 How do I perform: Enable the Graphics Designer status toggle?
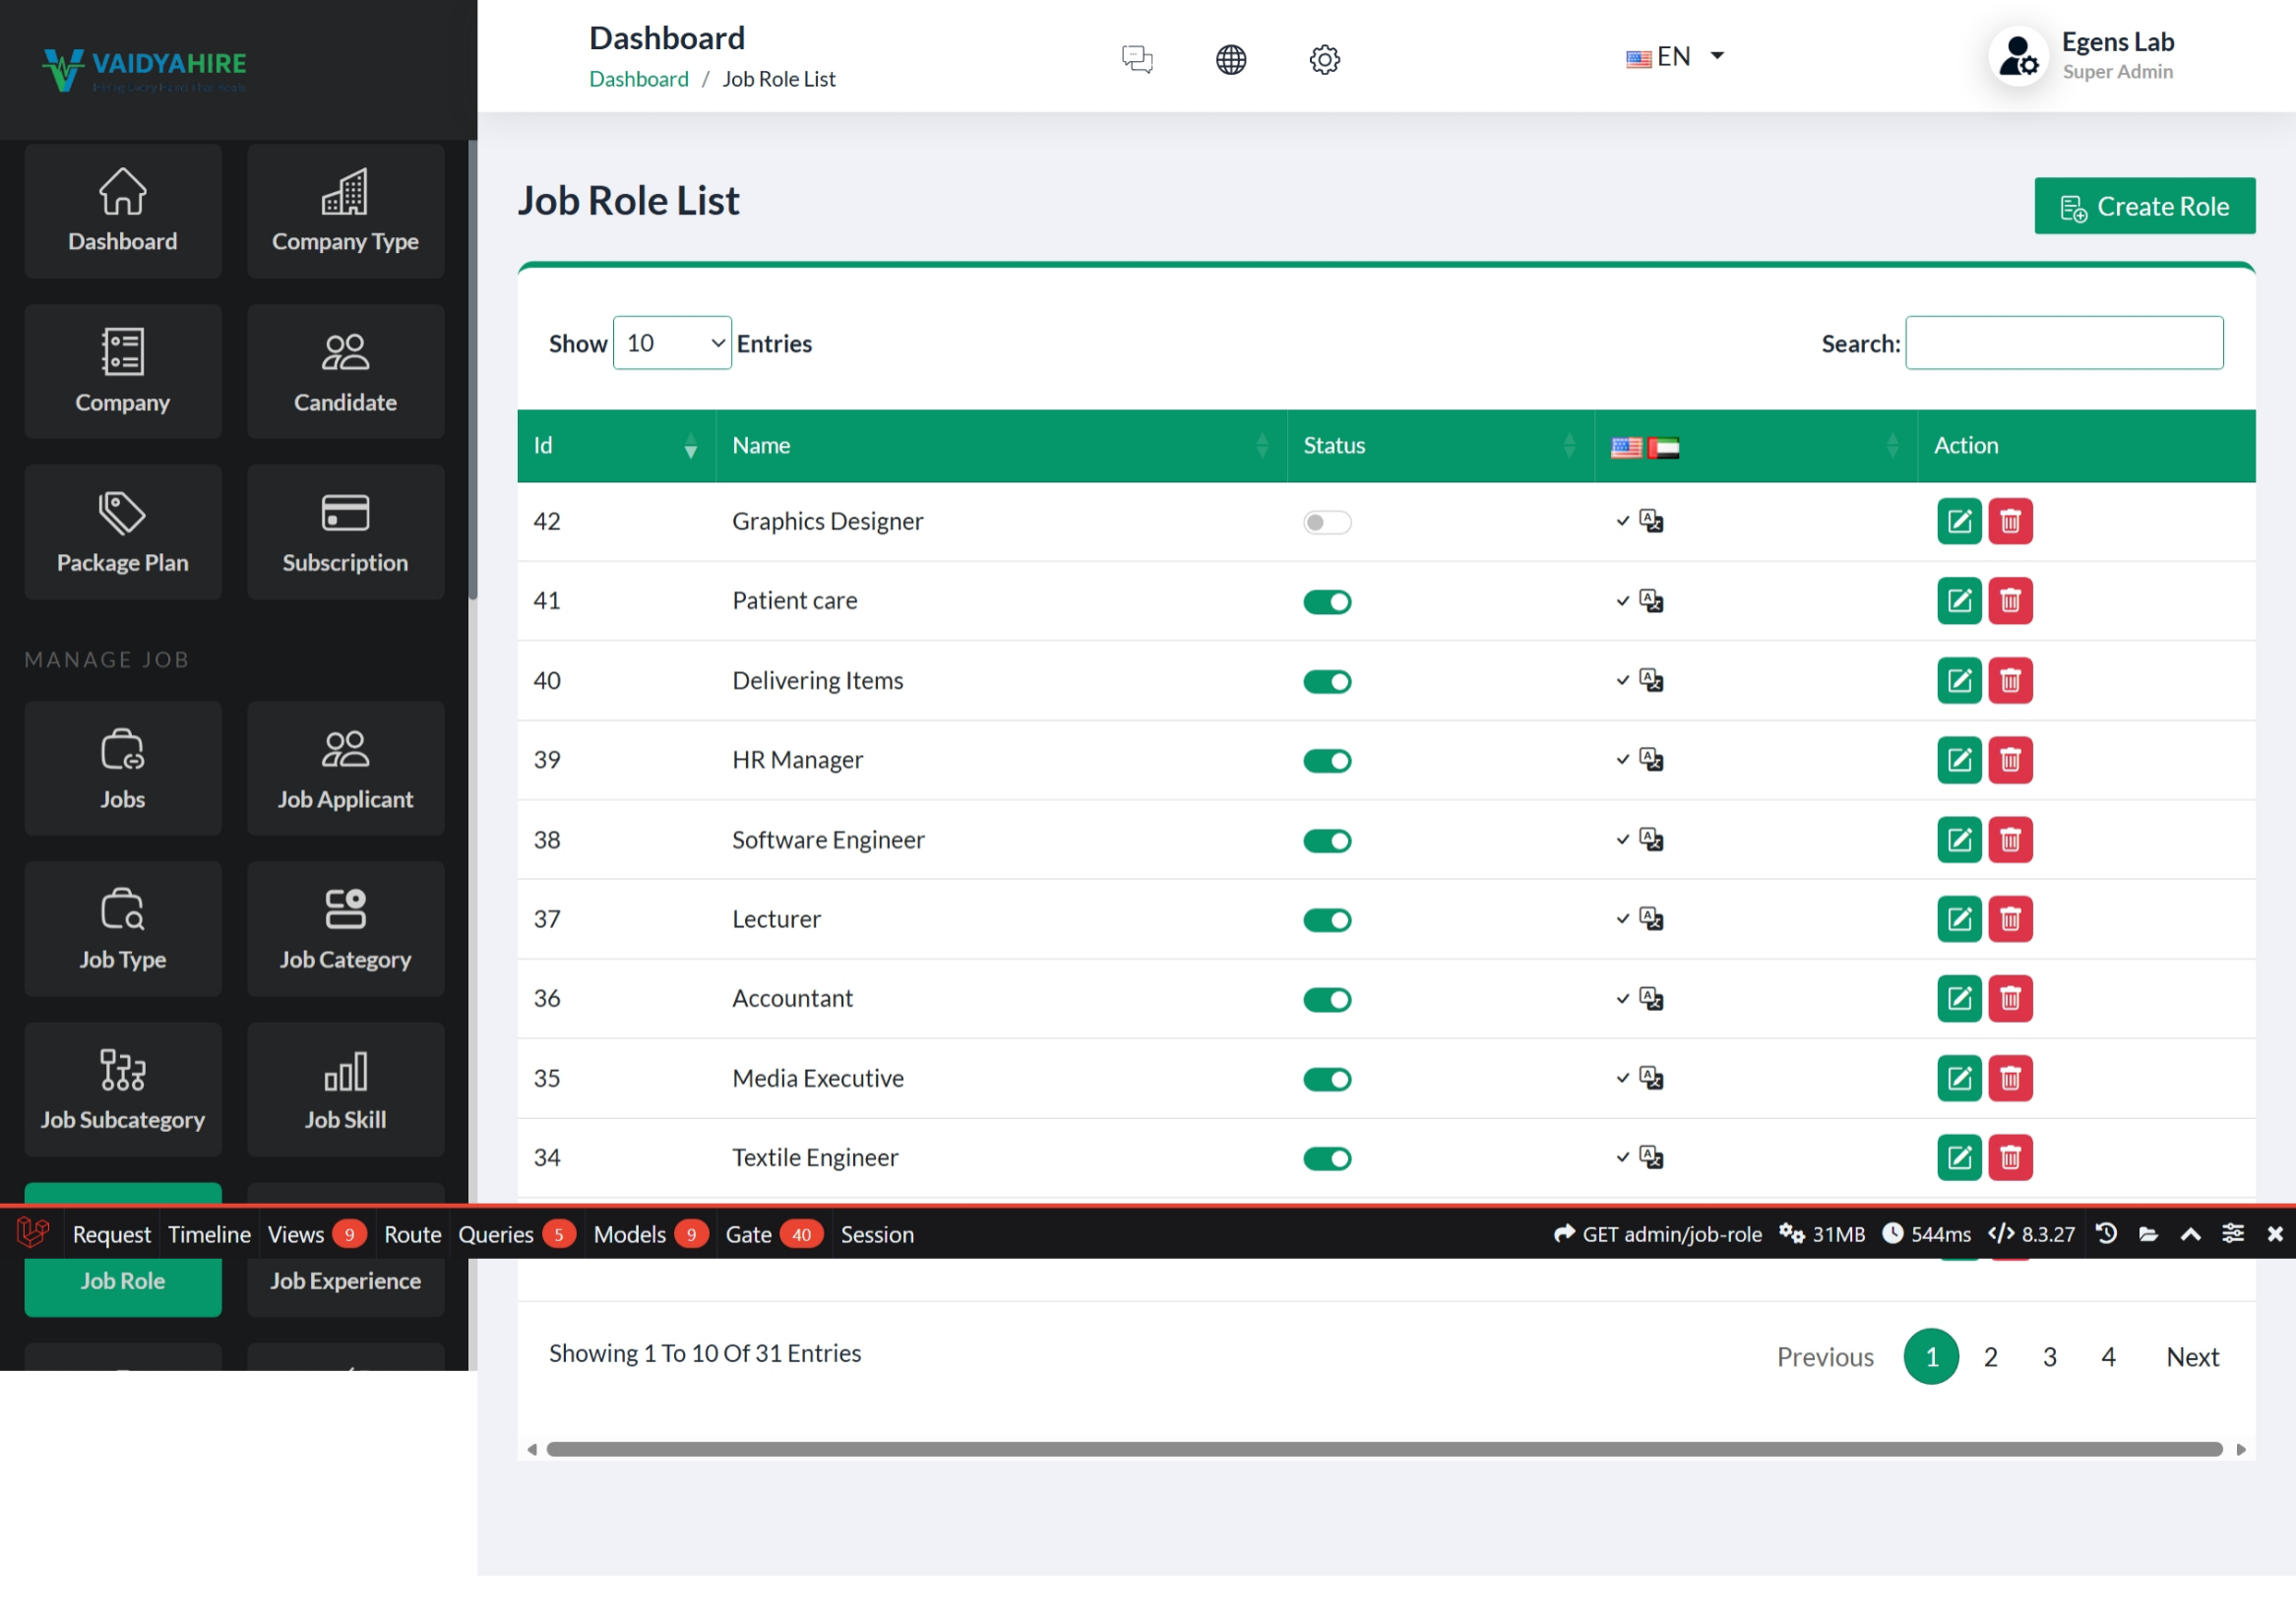point(1326,522)
